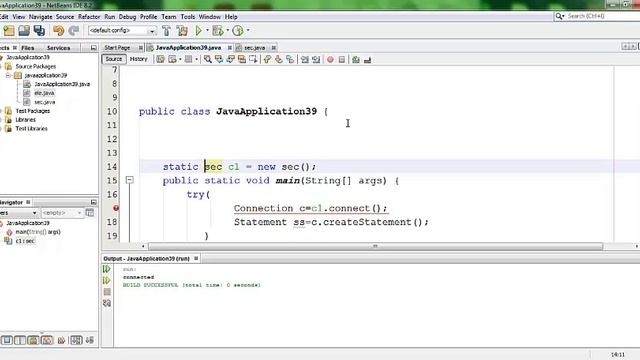Click the Find Previous Occurrence icon
This screenshot has height=360, width=640.
pyautogui.click(x=219, y=60)
